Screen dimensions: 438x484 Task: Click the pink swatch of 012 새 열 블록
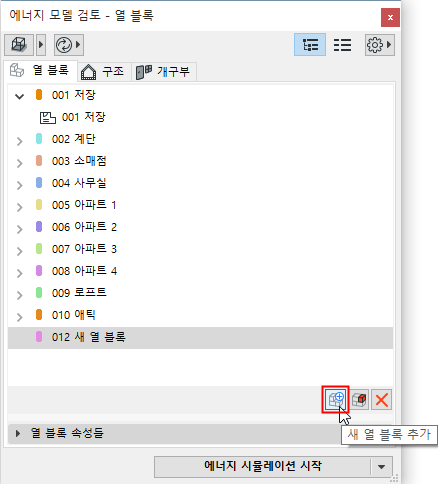pos(39,337)
